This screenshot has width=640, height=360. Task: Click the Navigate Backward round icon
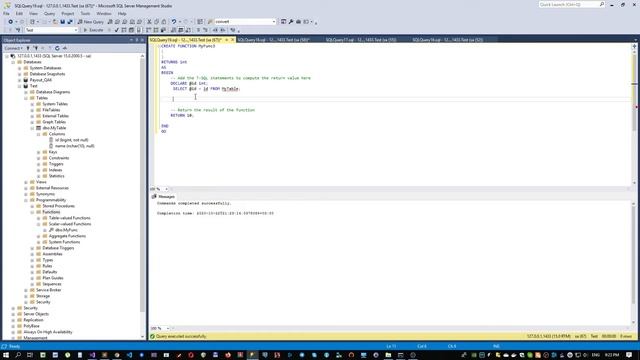coord(11,22)
